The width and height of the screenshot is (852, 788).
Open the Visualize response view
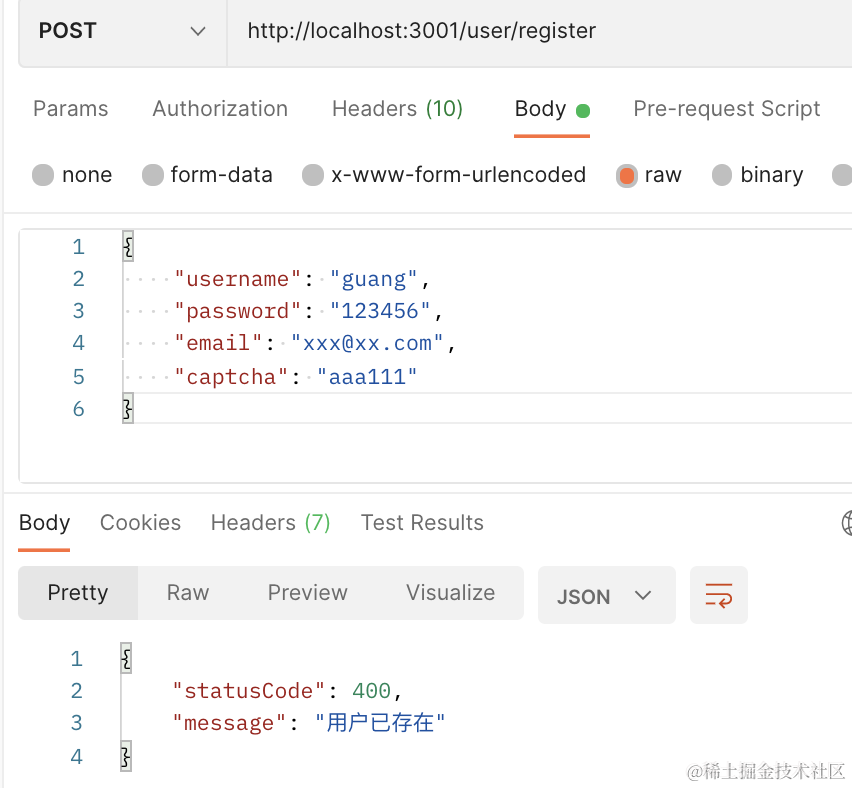pos(450,593)
